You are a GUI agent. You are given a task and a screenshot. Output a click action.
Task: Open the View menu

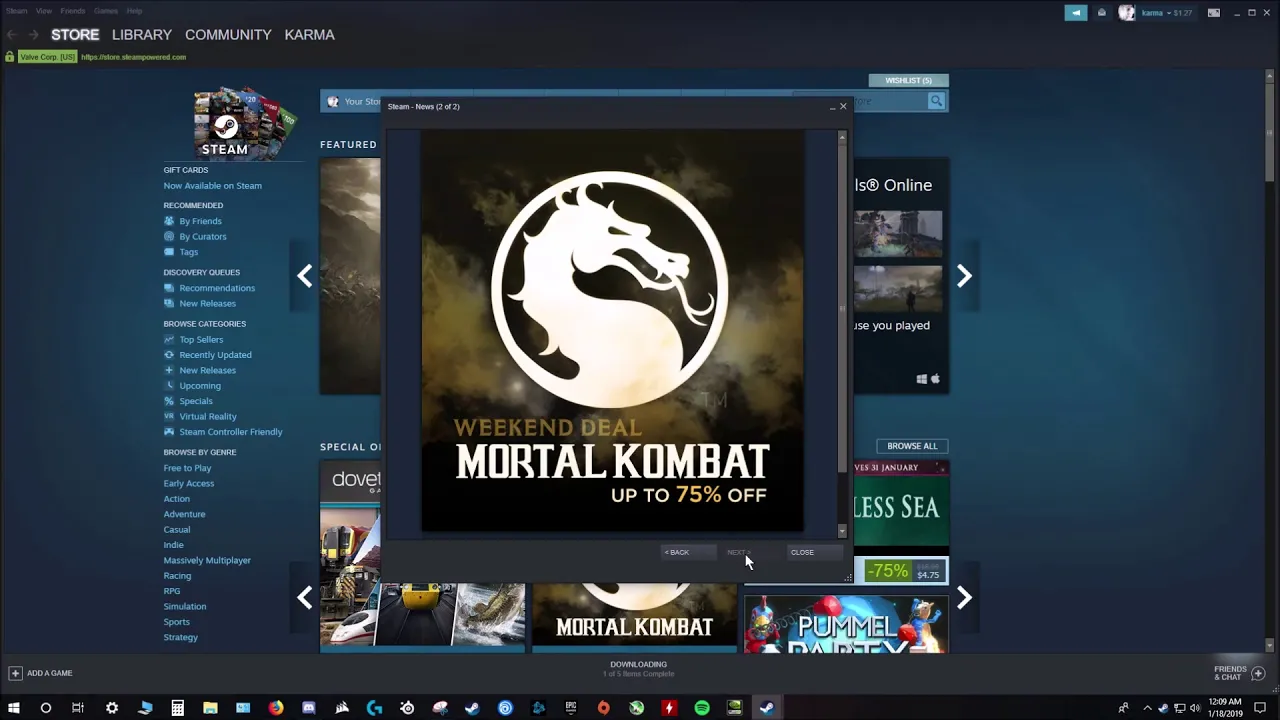coord(44,11)
